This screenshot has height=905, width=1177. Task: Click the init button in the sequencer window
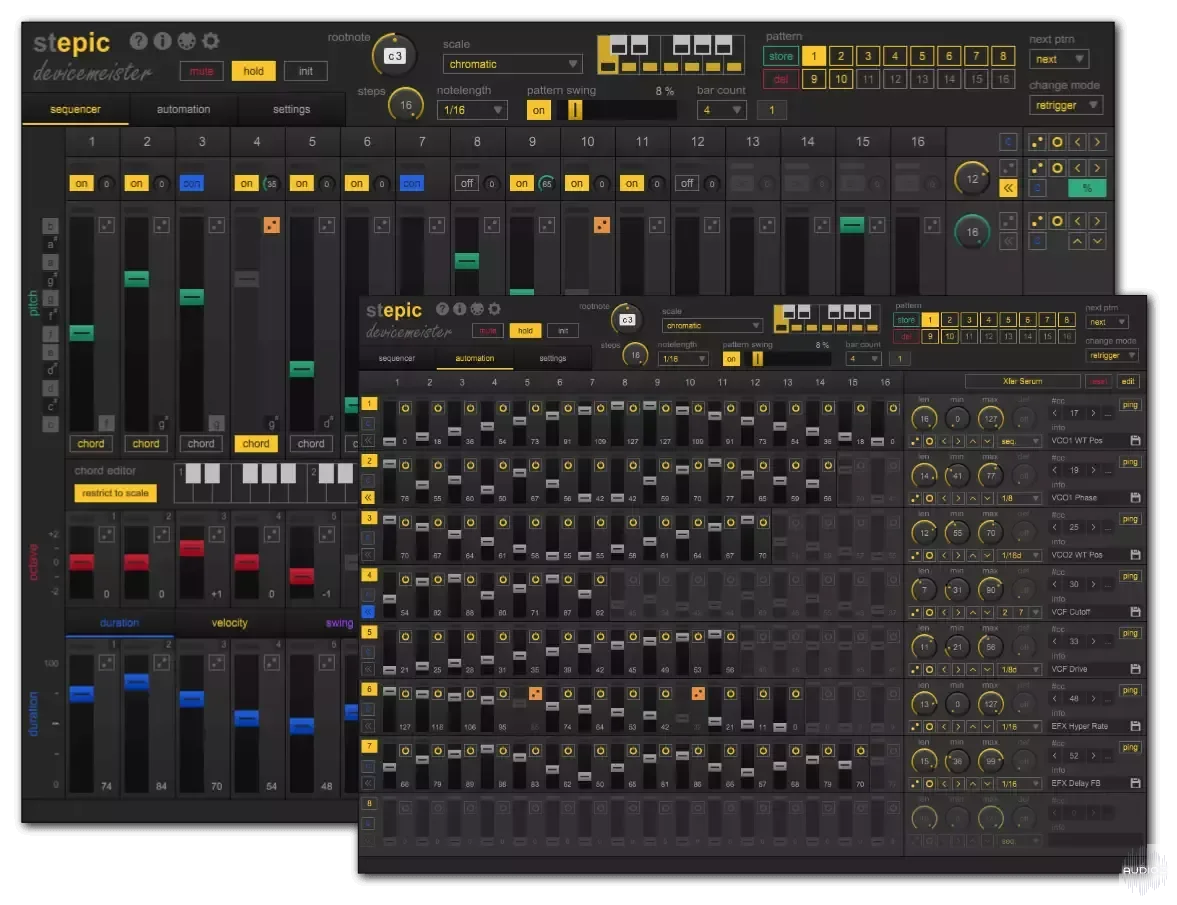click(306, 71)
